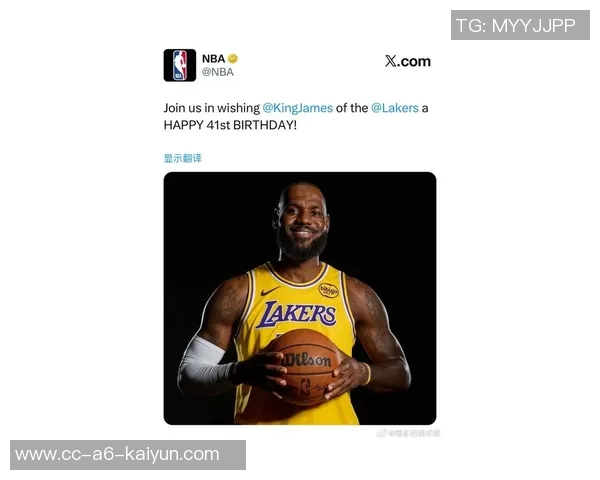Click the HAPPY 41st BIRTHDAY! text line
This screenshot has width=600, height=480.
(x=230, y=125)
